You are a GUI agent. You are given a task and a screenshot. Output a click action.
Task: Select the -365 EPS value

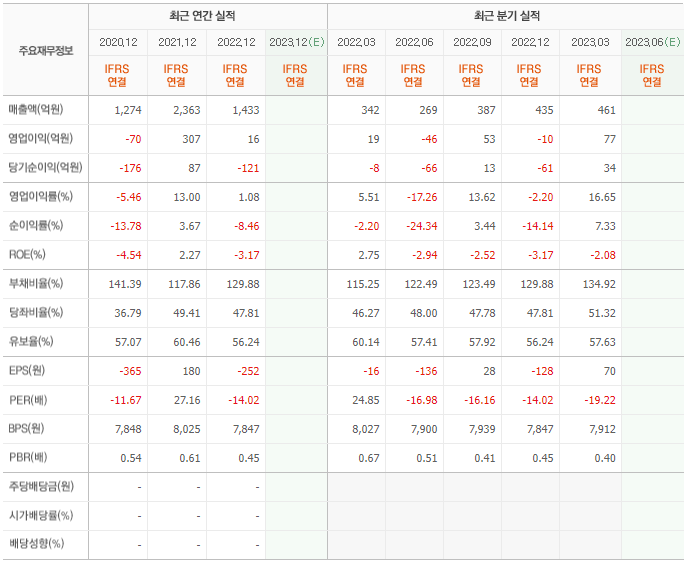click(130, 371)
